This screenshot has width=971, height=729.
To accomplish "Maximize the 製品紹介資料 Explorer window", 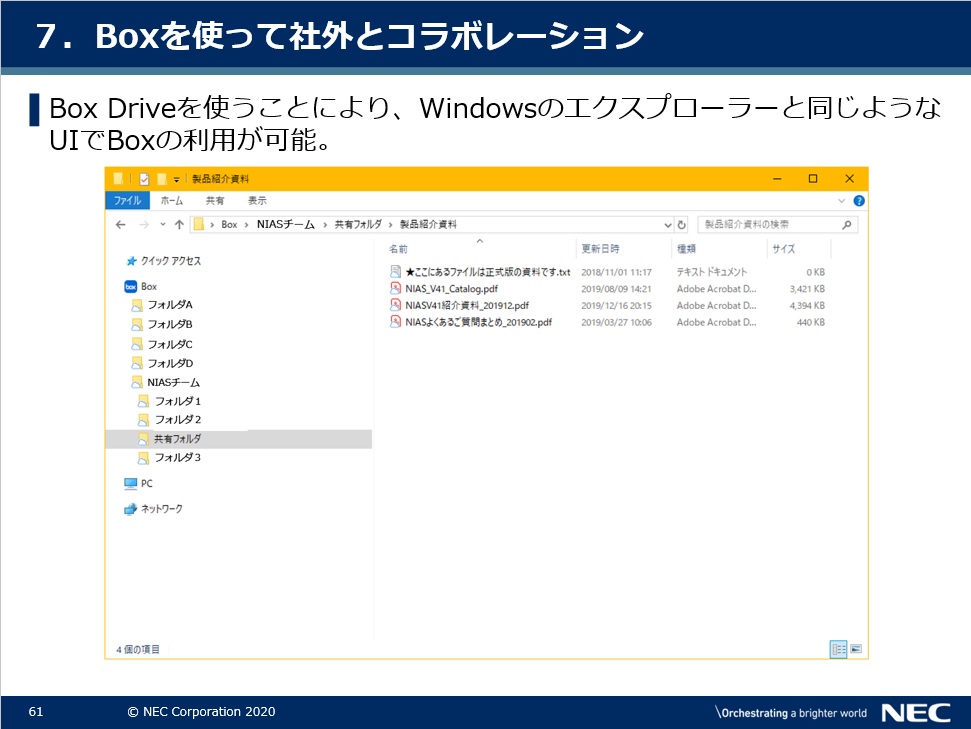I will [x=813, y=179].
